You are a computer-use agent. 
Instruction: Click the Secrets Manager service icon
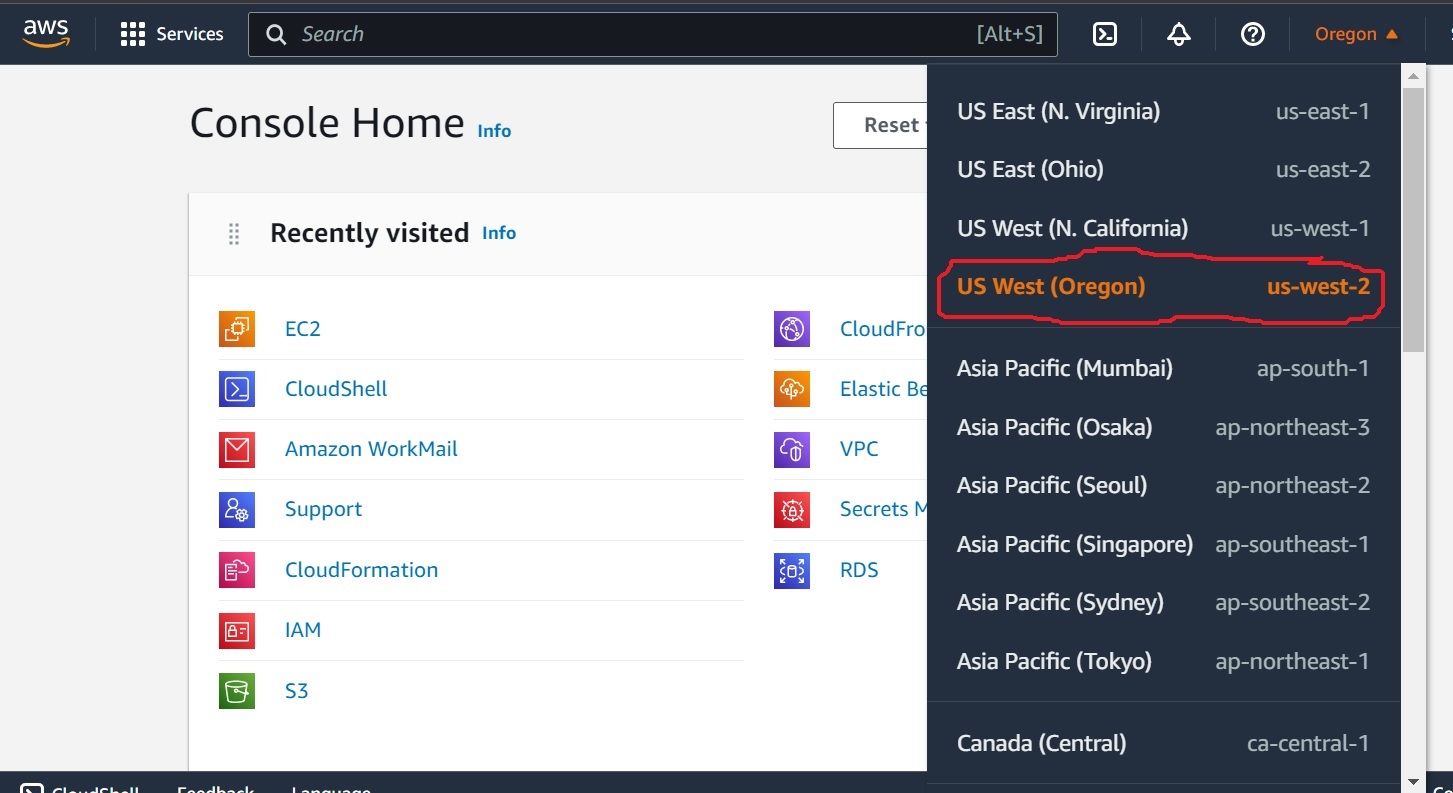click(x=792, y=510)
